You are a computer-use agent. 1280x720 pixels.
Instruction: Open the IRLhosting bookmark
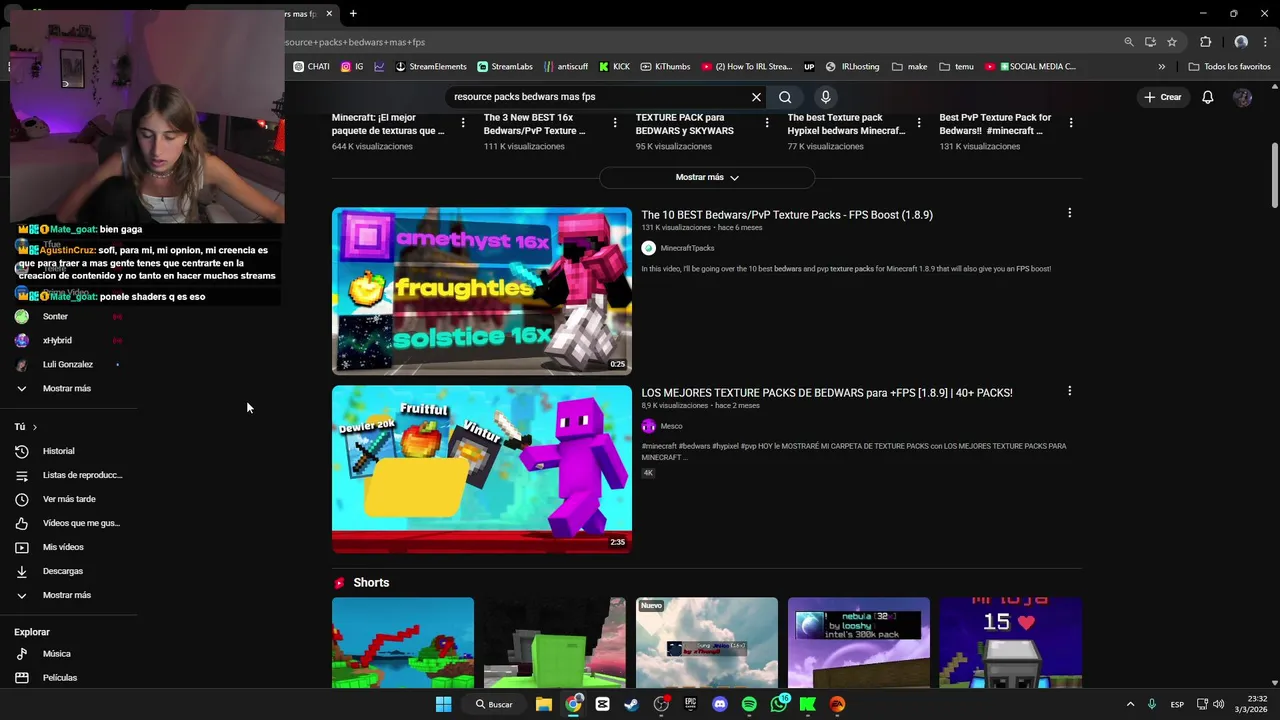[x=852, y=67]
